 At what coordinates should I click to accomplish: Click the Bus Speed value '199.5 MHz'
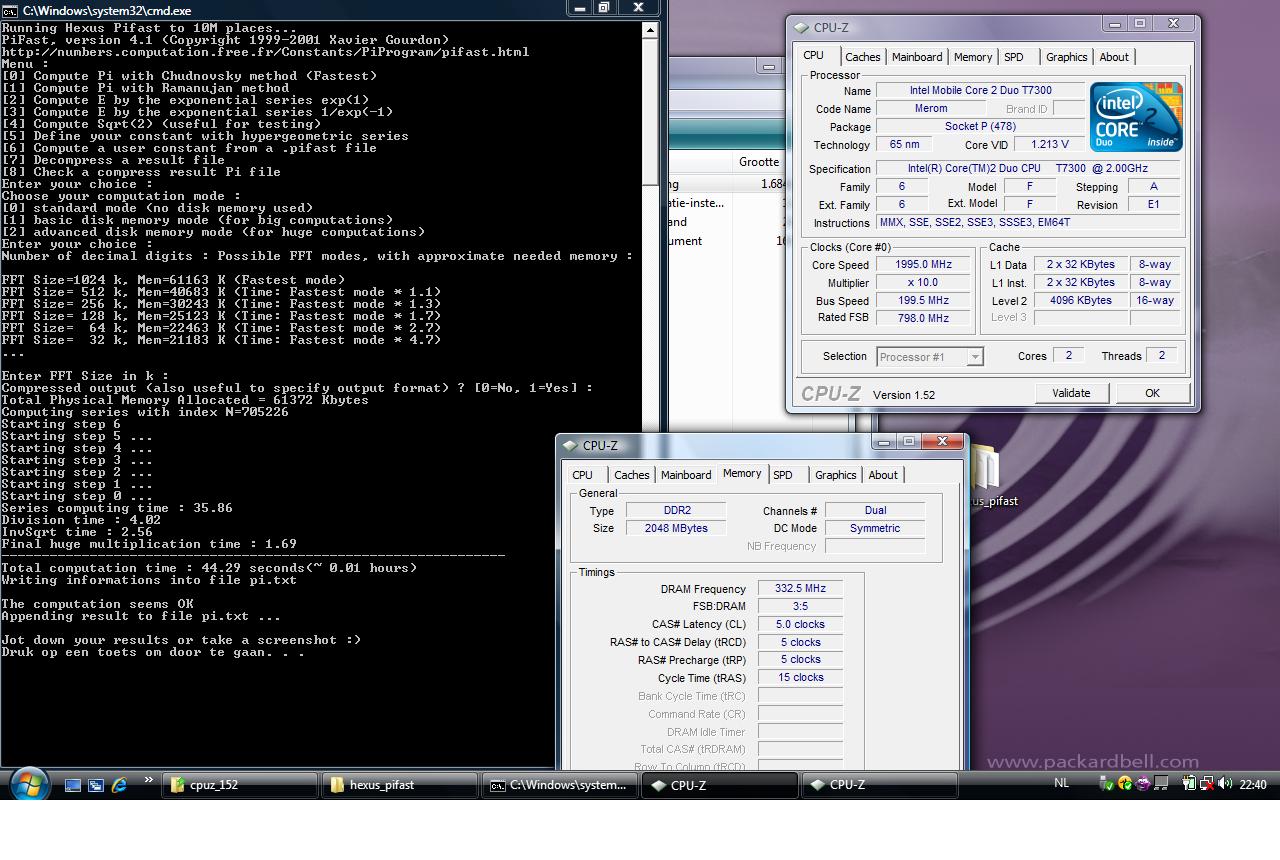tap(923, 300)
